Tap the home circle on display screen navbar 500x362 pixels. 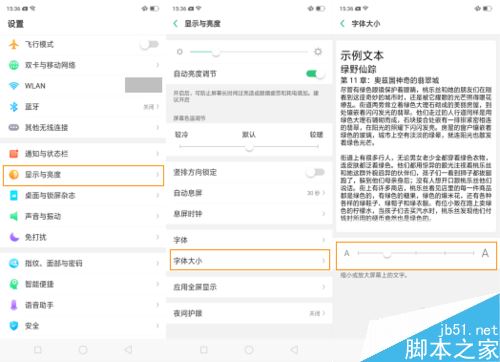249,350
